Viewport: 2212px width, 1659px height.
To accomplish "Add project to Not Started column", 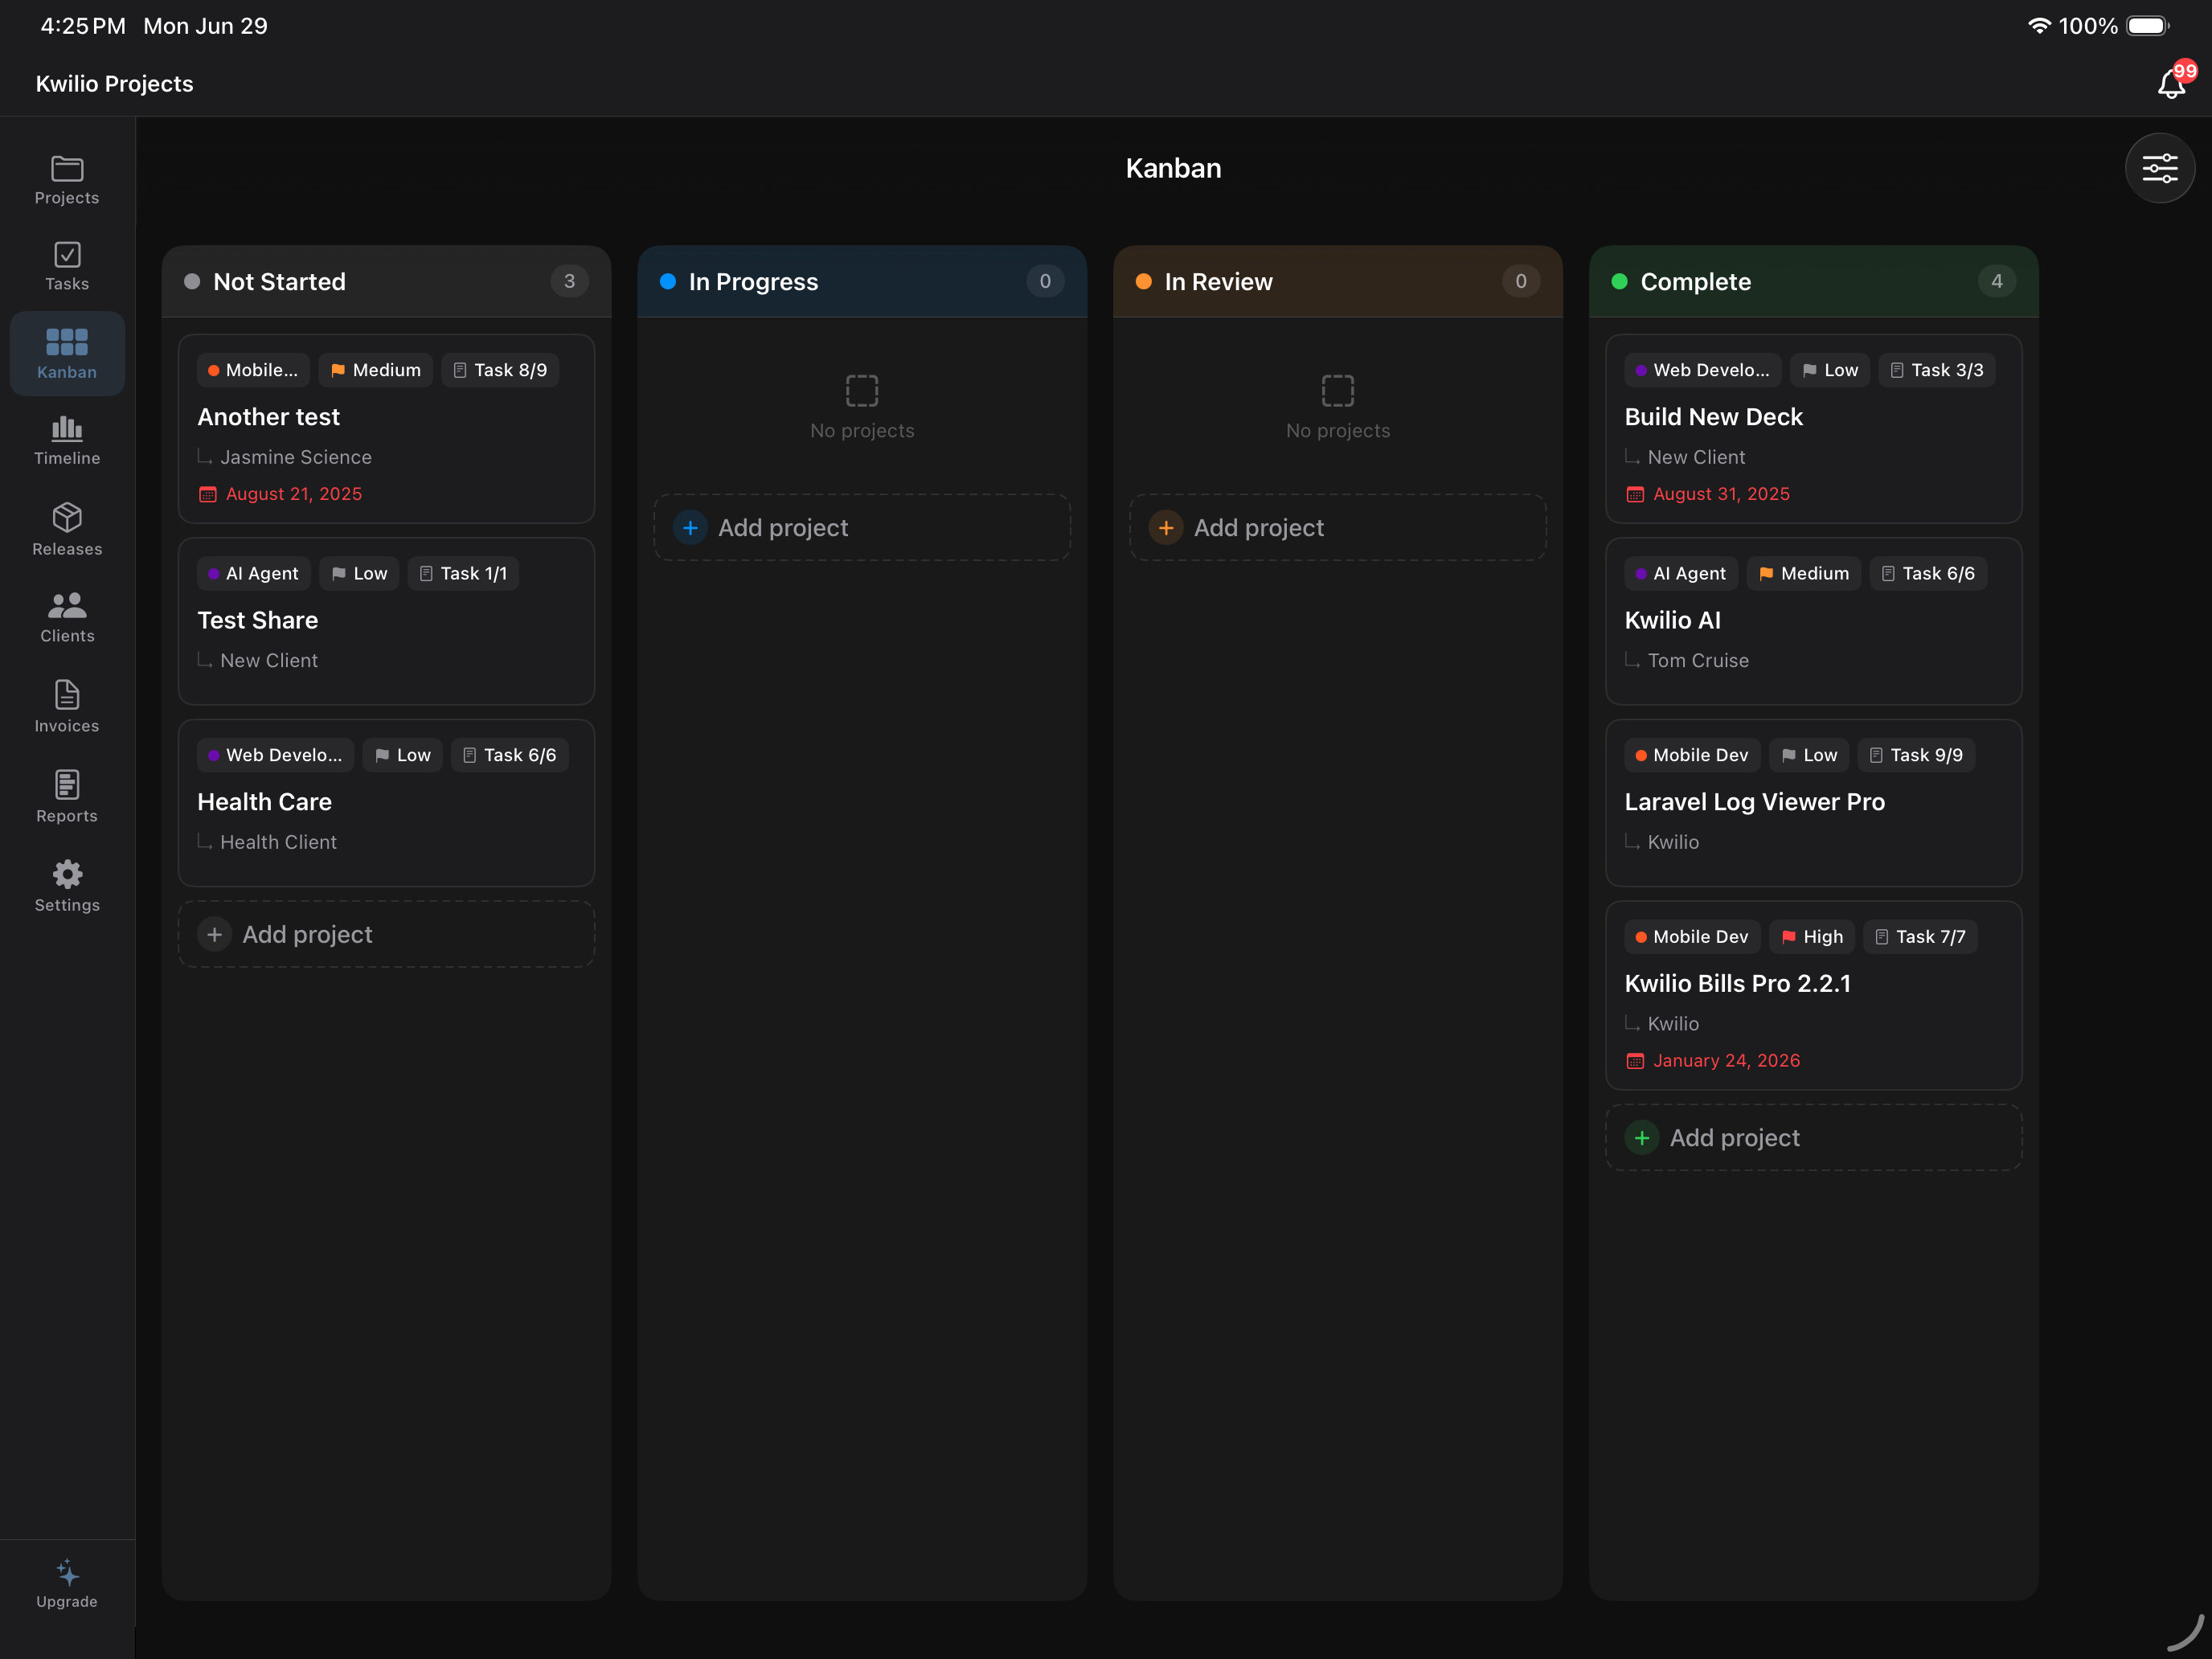I will click(386, 934).
